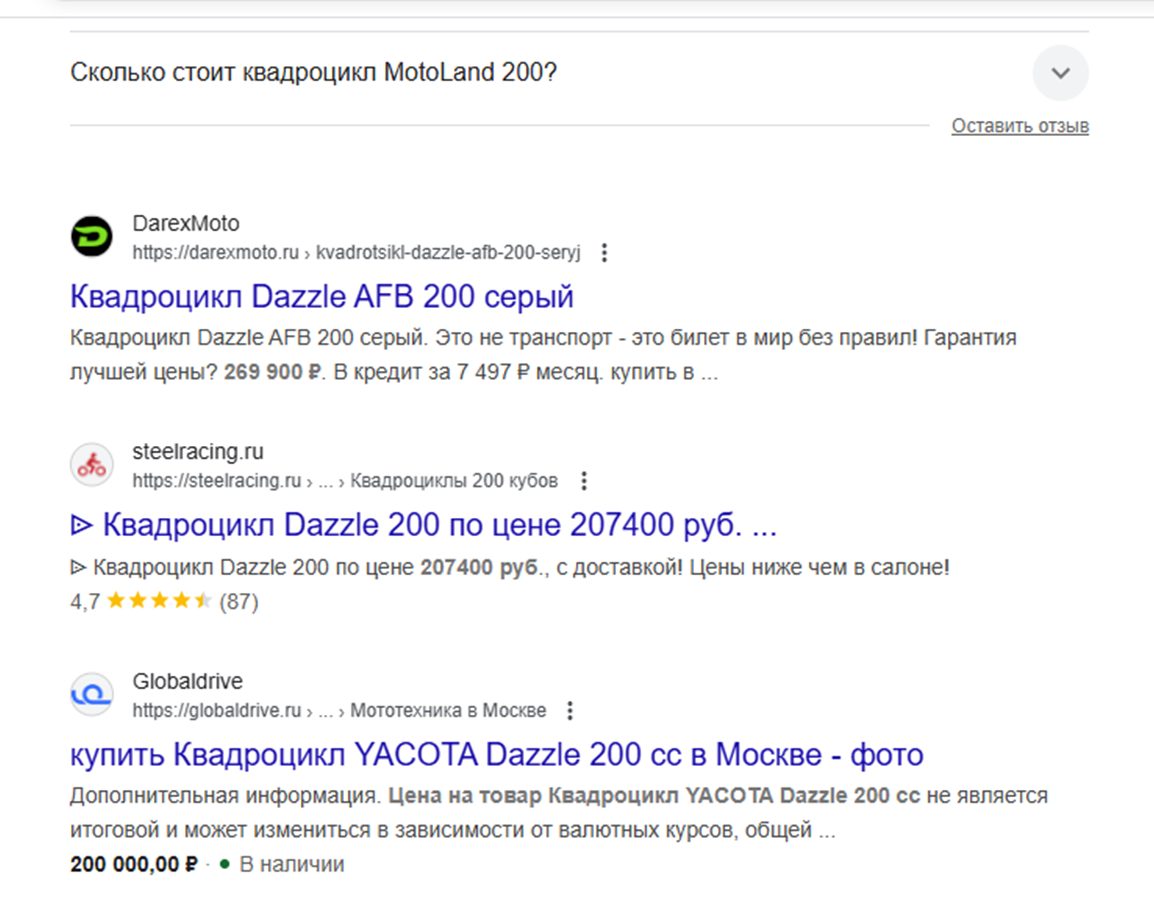Open the YACOTA Dazzle 200 cc Moscow result

click(496, 754)
